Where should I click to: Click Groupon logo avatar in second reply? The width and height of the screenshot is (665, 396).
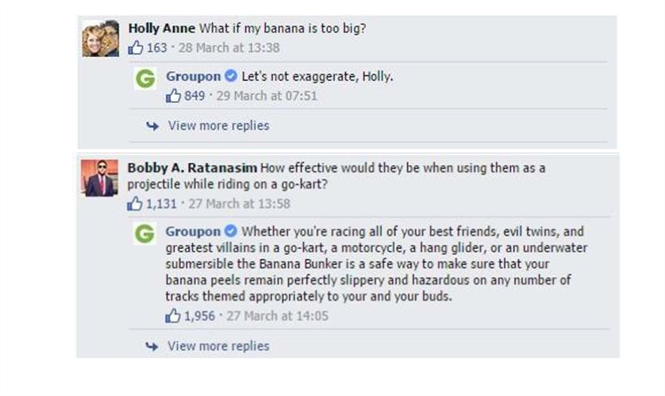pos(145,234)
